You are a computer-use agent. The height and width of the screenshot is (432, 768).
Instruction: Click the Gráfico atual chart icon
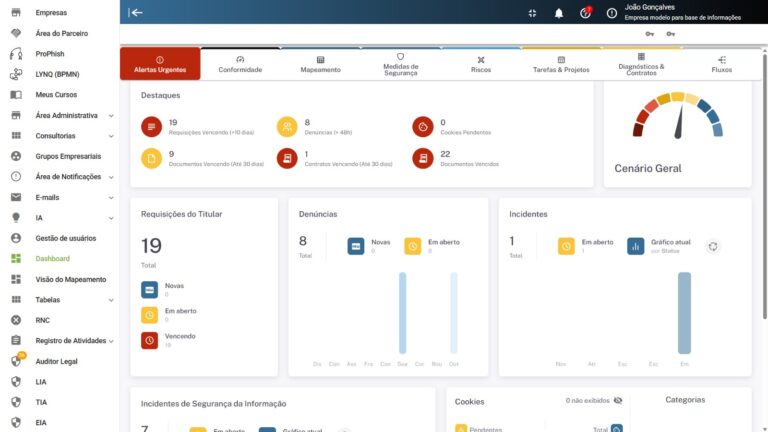[635, 246]
